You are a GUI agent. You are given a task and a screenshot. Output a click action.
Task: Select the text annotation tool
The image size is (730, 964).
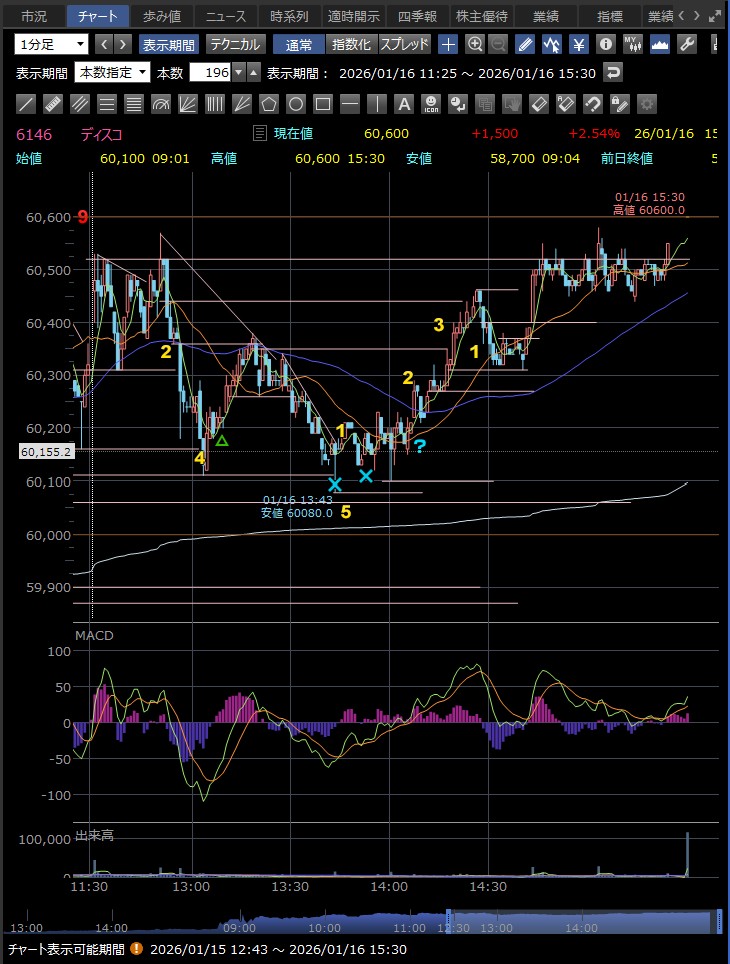point(404,104)
